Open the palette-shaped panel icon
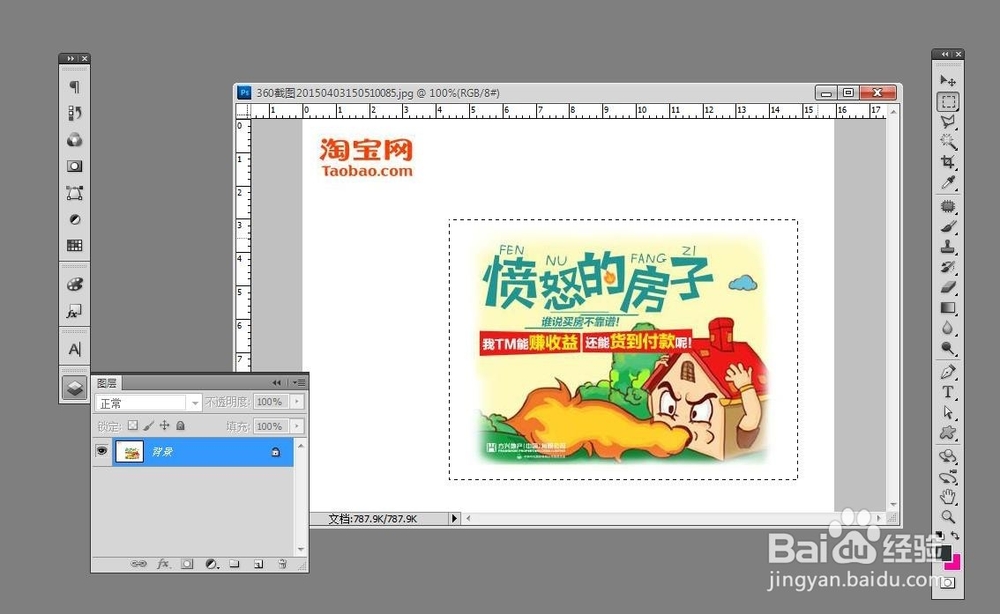Screen dimensions: 1000x614 [75, 284]
